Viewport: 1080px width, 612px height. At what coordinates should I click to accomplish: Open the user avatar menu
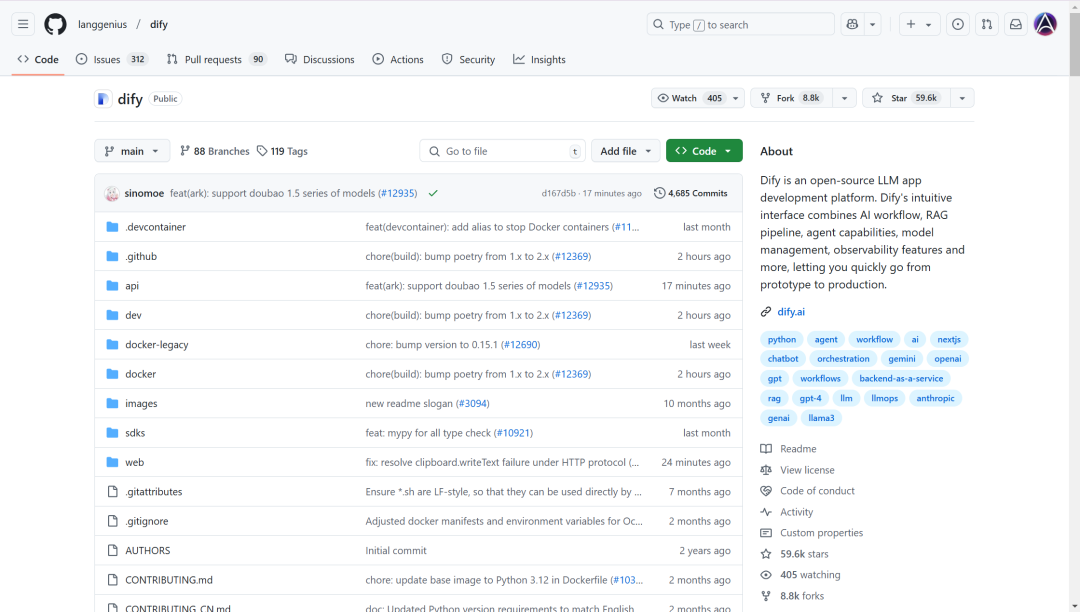tap(1045, 25)
